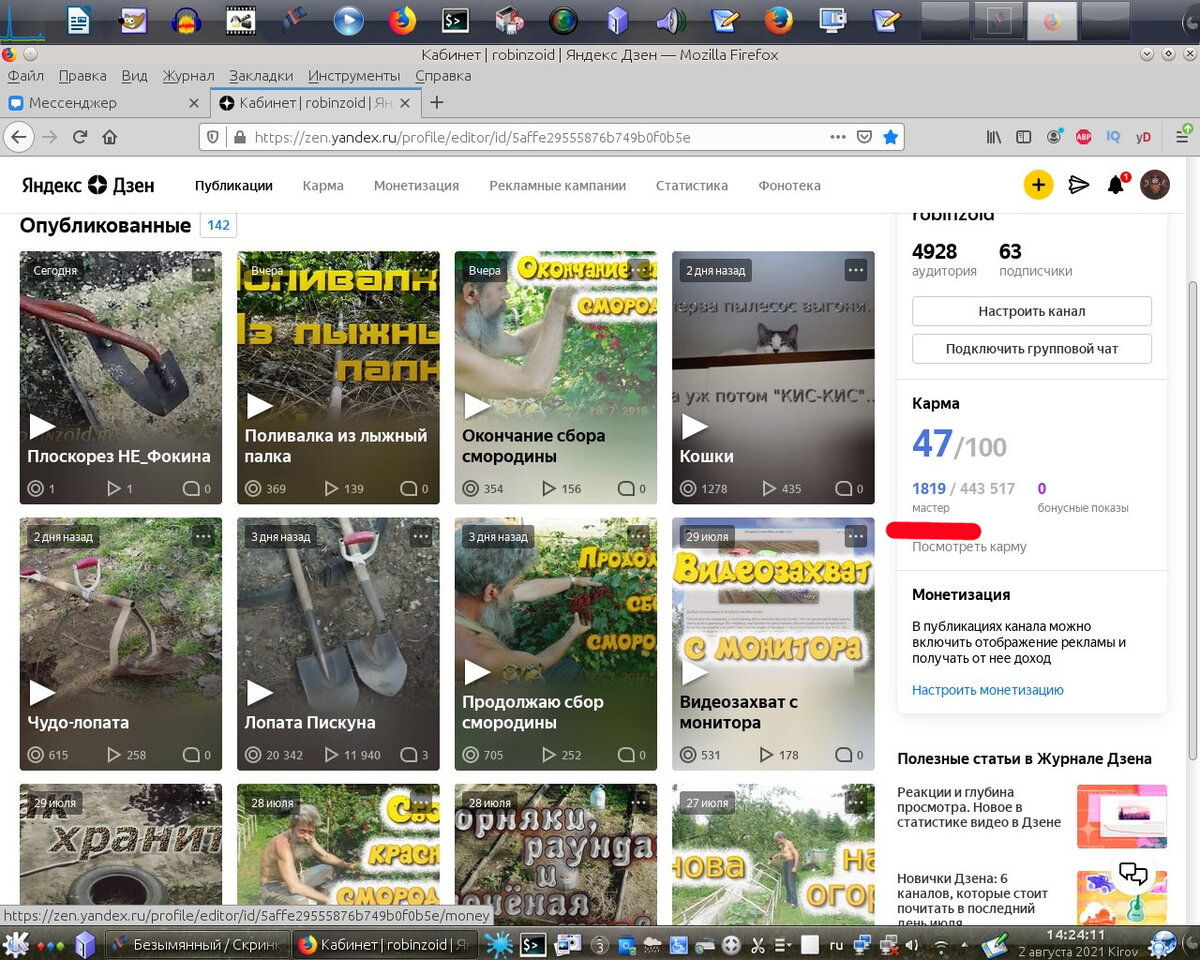This screenshot has width=1200, height=960.
Task: Open options menu on Плоскорез НЕ_Фокина card
Action: tap(203, 270)
